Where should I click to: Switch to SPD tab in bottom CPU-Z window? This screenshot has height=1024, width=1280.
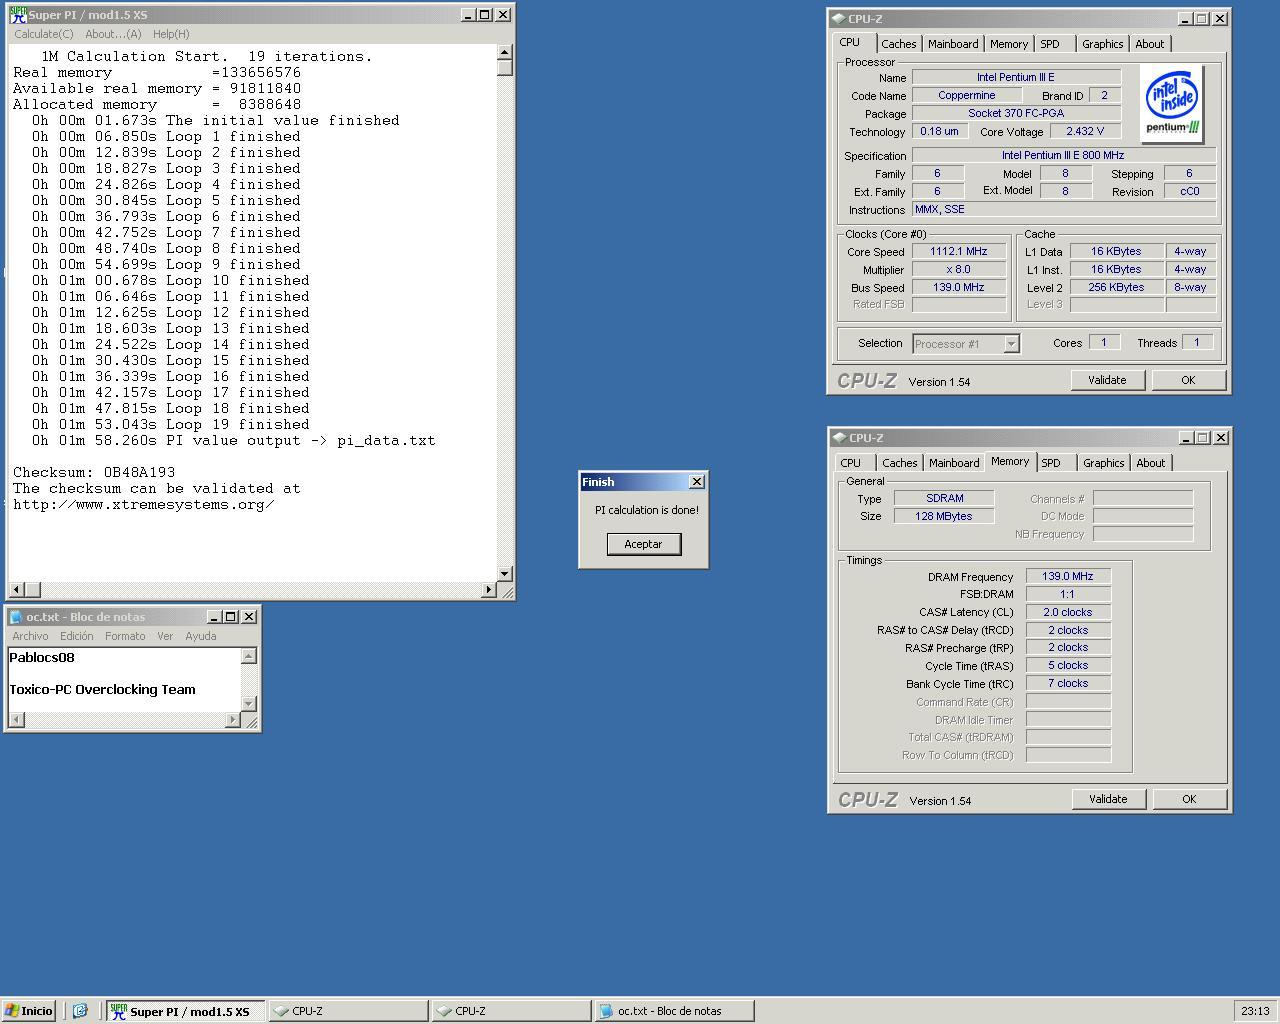tap(1051, 463)
